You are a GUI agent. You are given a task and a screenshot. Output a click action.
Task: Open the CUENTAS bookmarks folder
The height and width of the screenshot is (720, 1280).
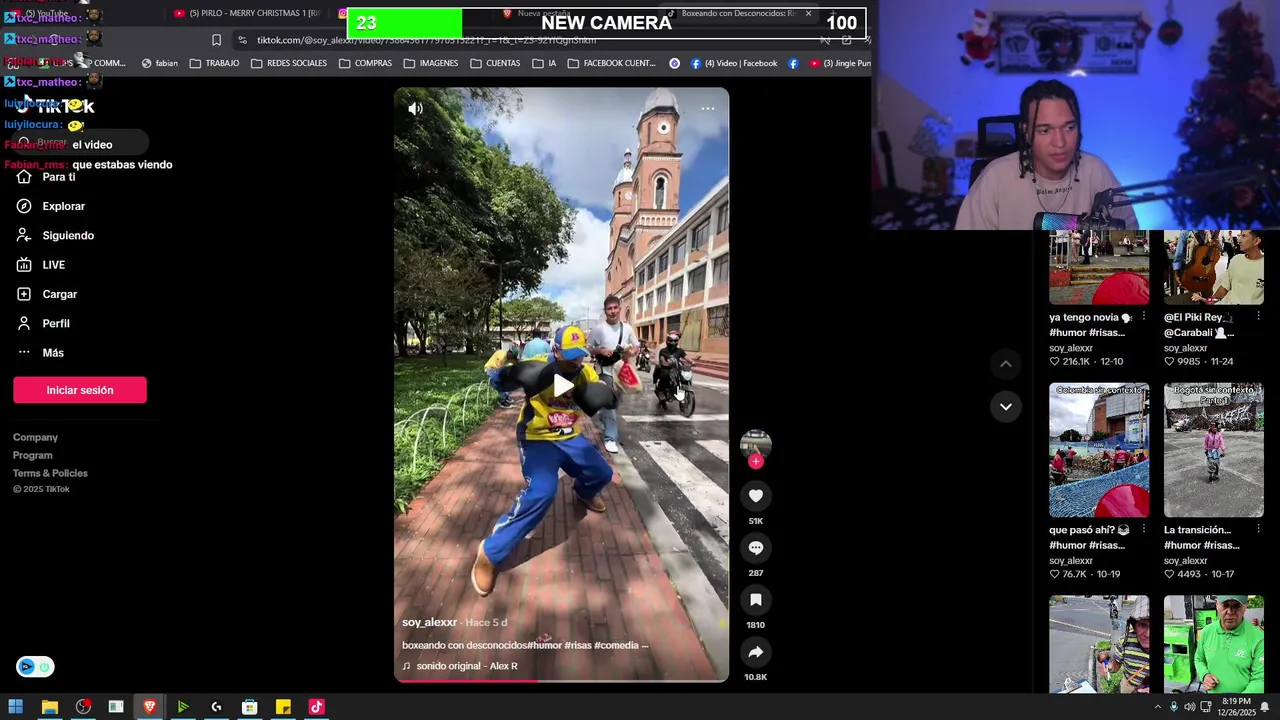[495, 63]
